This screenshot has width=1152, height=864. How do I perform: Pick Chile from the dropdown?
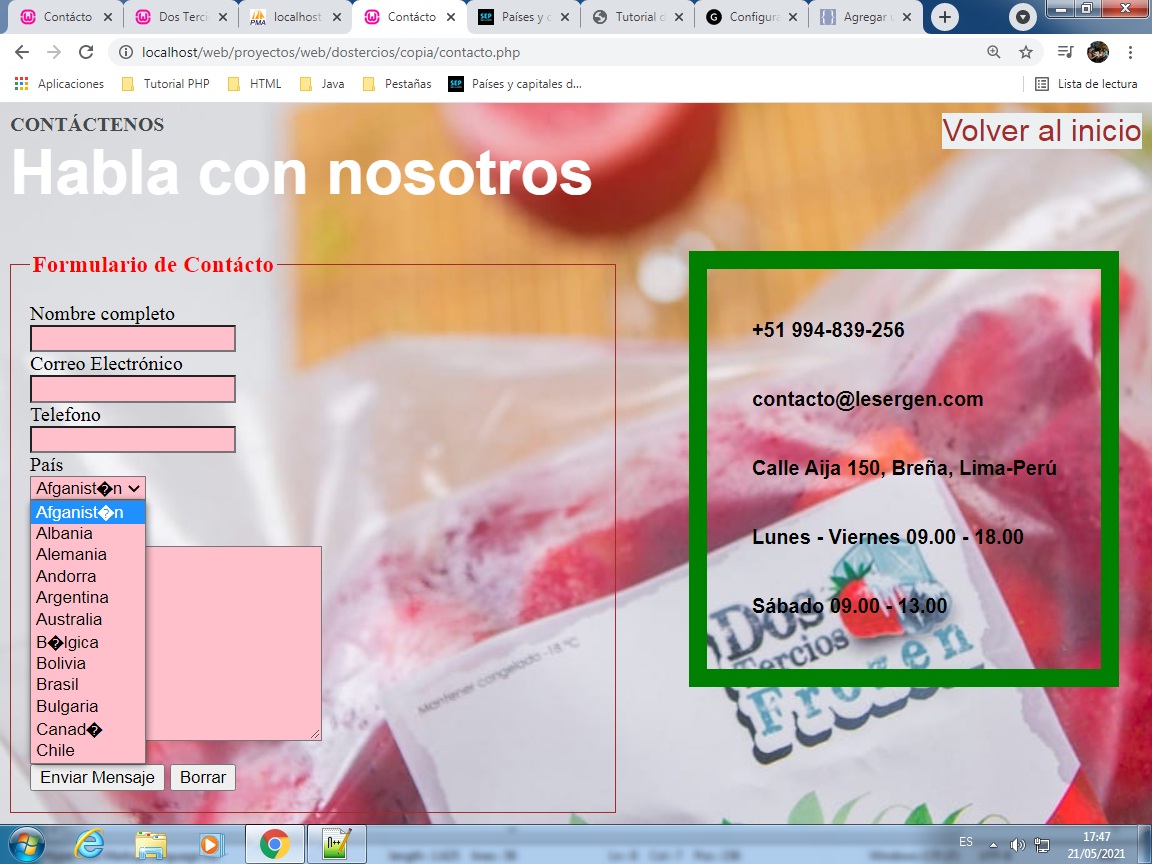[x=88, y=750]
